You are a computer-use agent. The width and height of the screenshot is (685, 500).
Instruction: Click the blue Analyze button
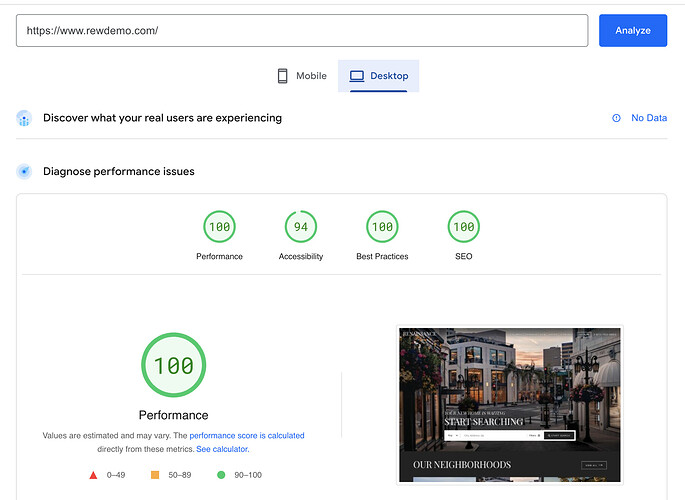coord(633,31)
